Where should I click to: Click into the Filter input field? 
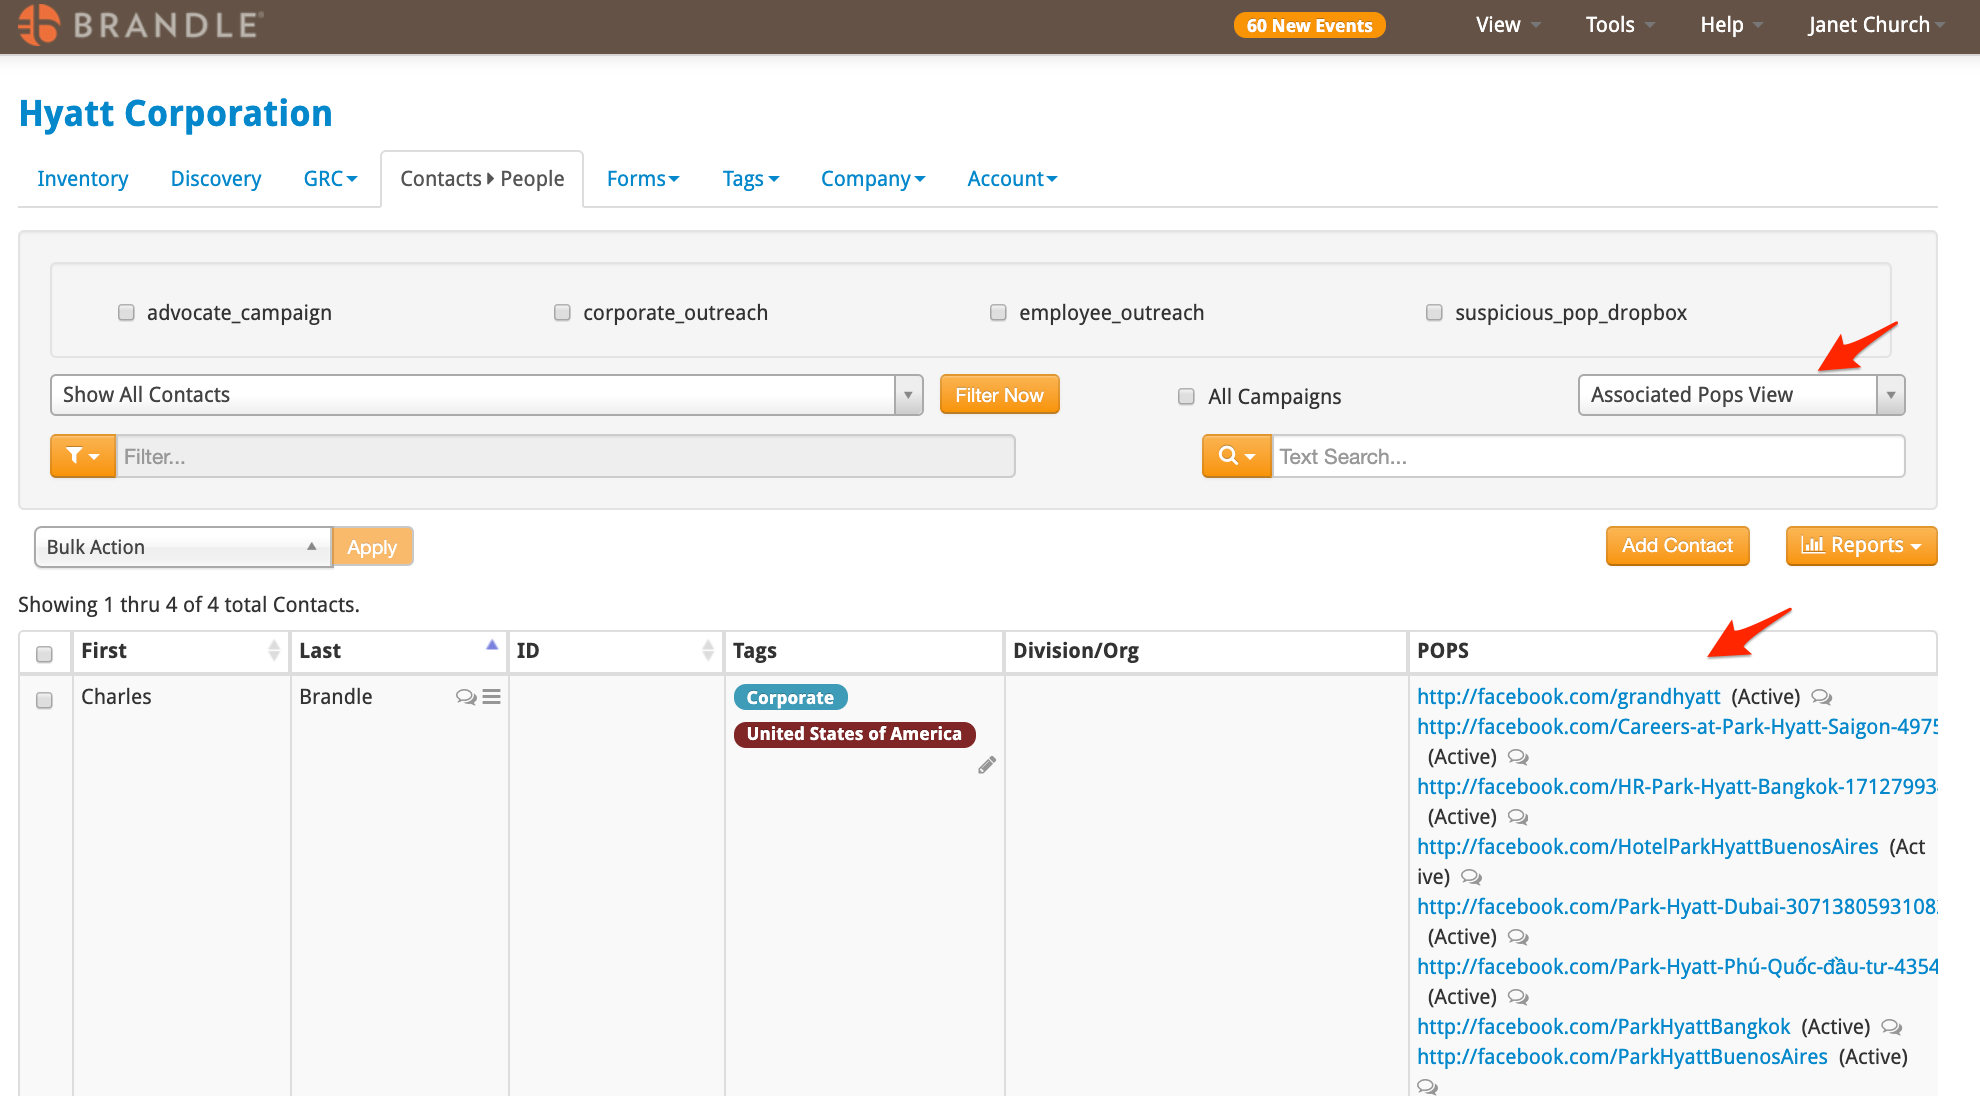coord(566,456)
